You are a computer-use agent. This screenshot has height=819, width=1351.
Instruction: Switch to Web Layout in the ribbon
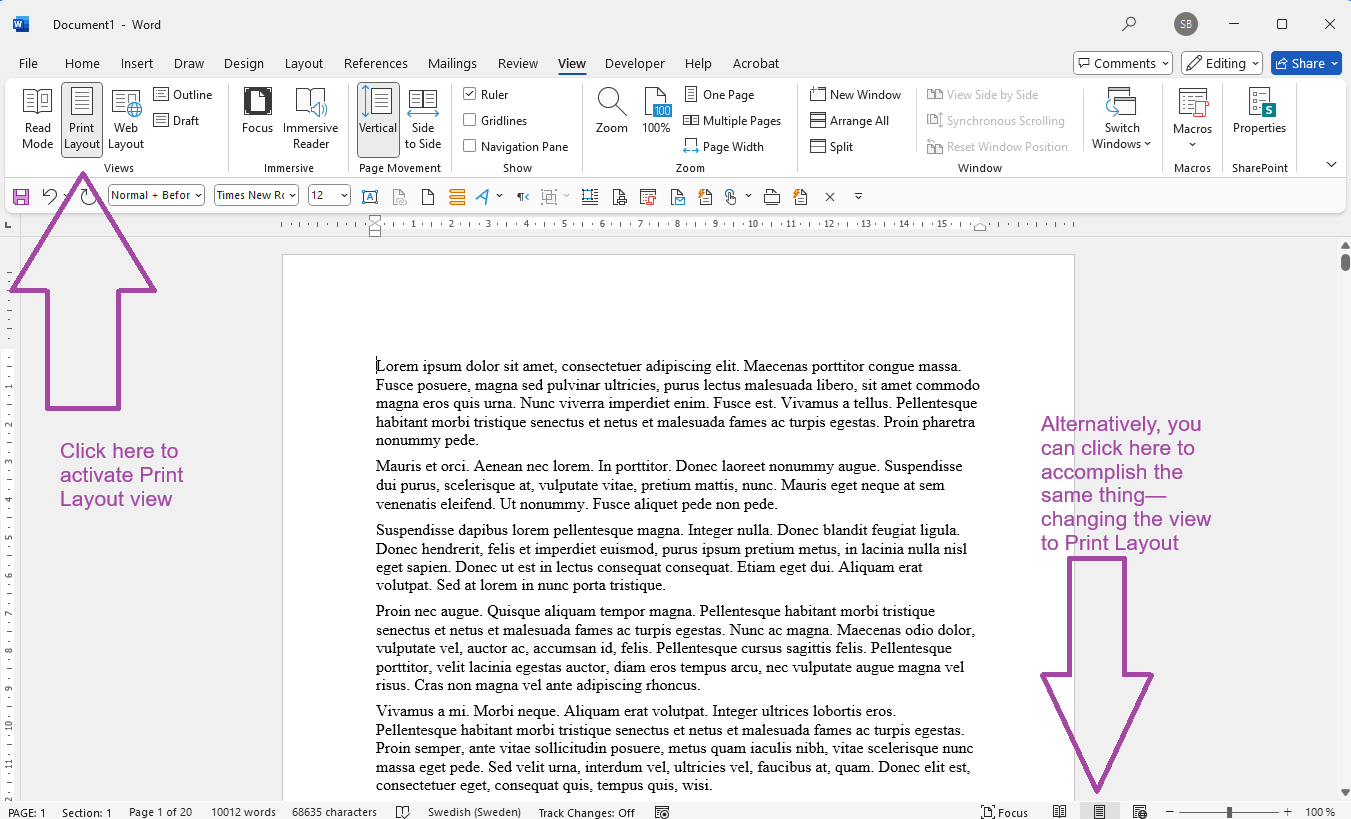pos(126,119)
